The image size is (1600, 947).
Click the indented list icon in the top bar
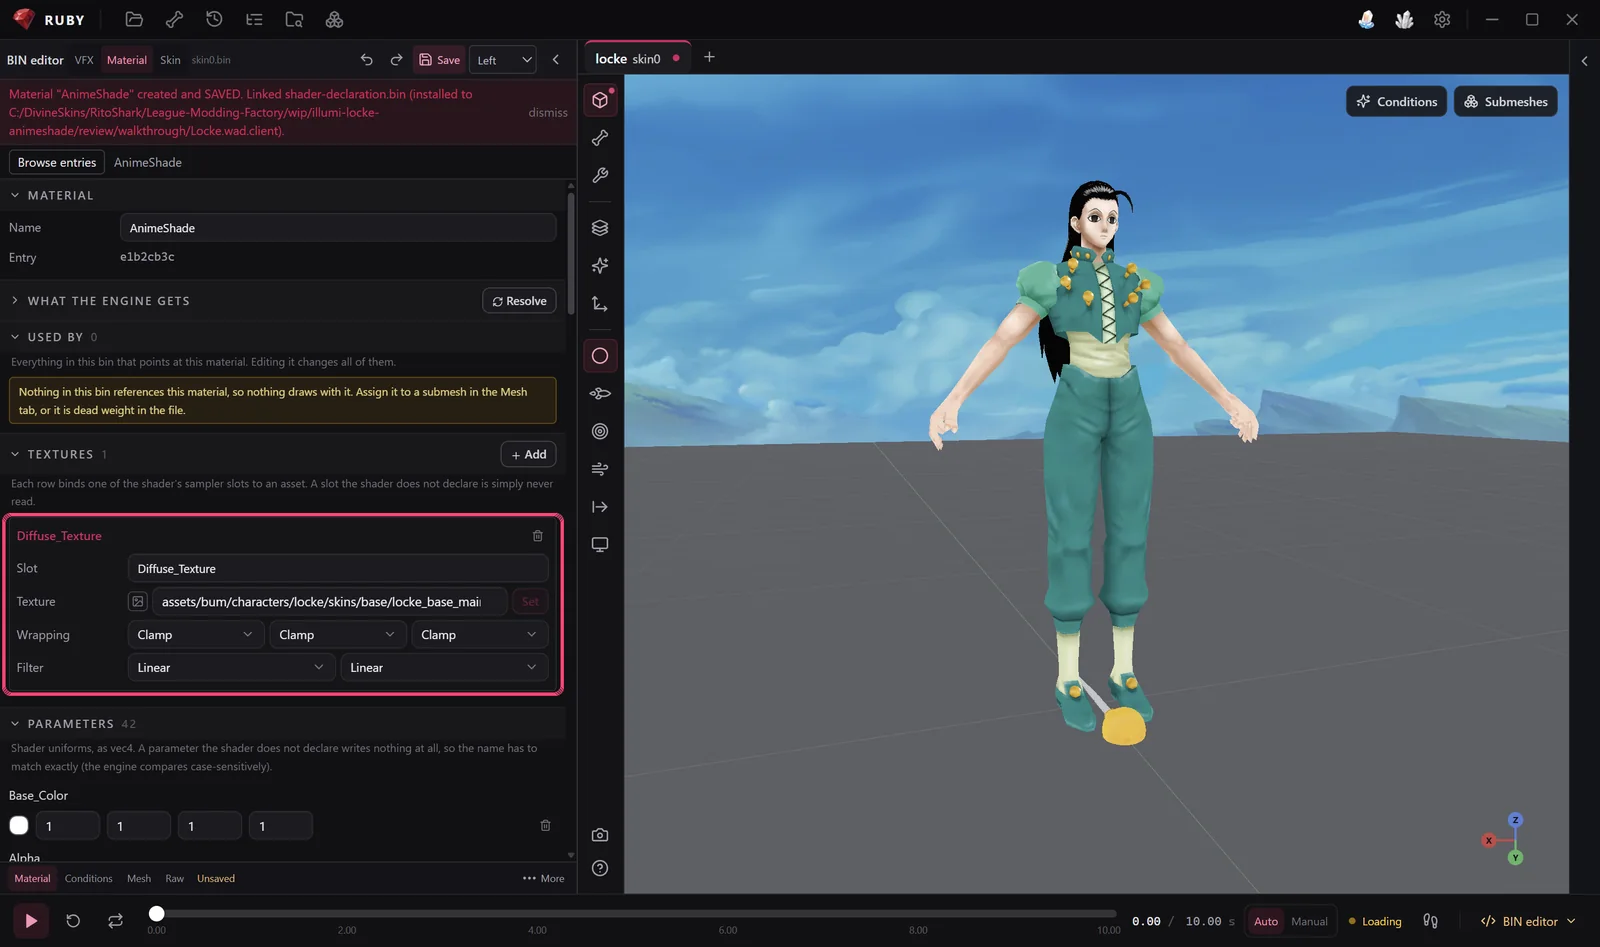tap(254, 19)
